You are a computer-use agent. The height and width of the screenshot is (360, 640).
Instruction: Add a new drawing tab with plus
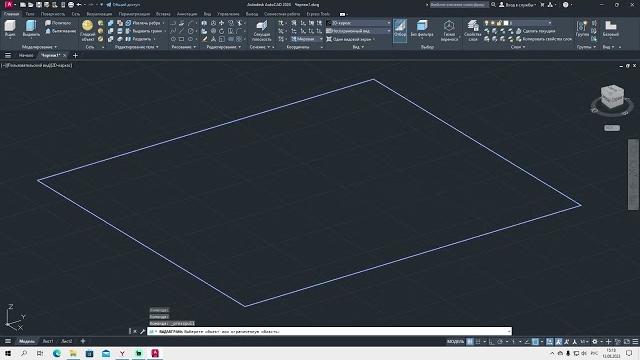[75, 56]
